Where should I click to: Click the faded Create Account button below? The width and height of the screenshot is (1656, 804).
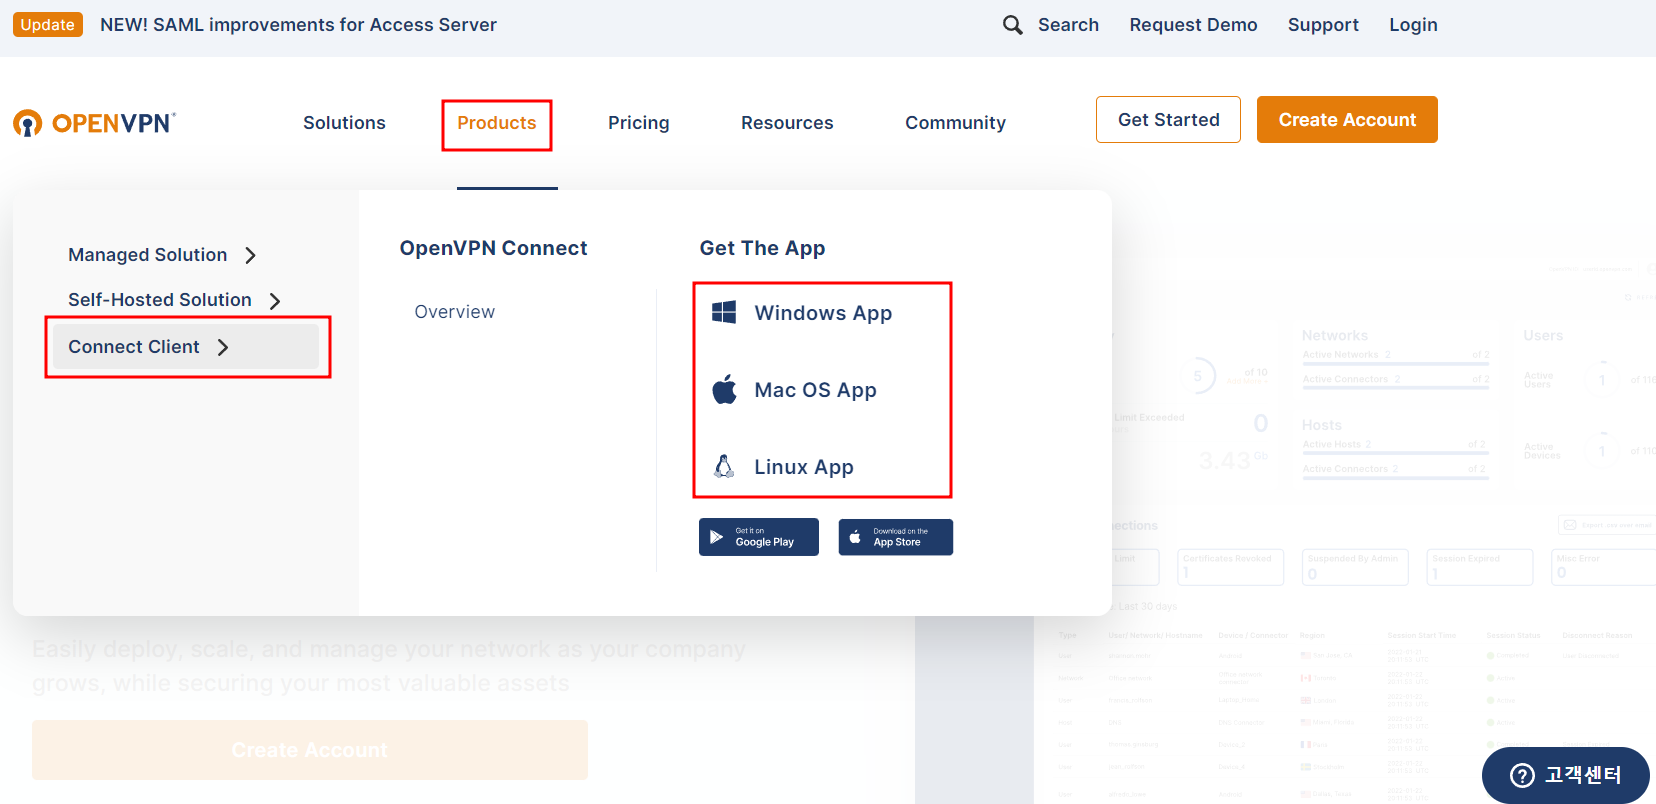point(310,750)
